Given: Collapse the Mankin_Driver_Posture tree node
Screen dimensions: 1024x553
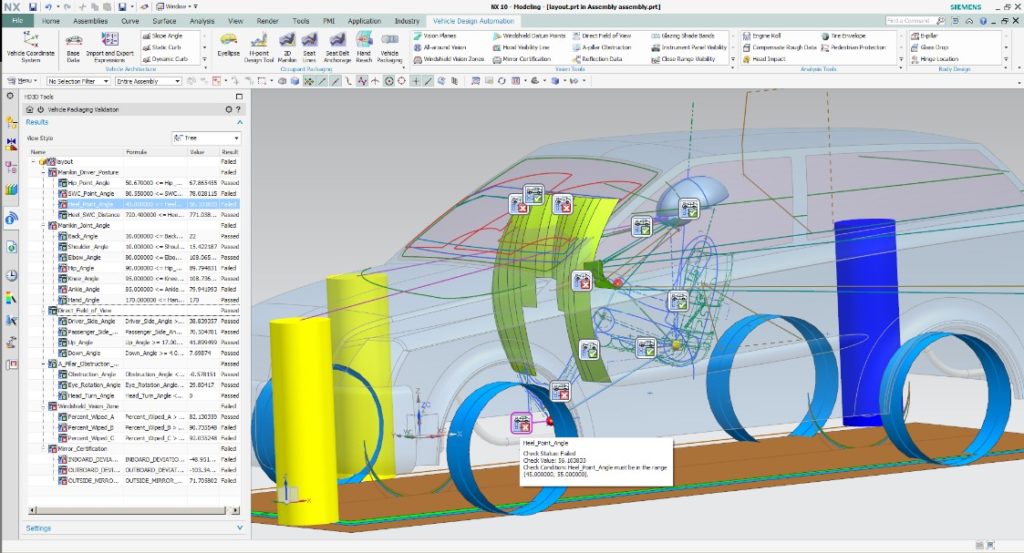Looking at the screenshot, I should point(43,172).
